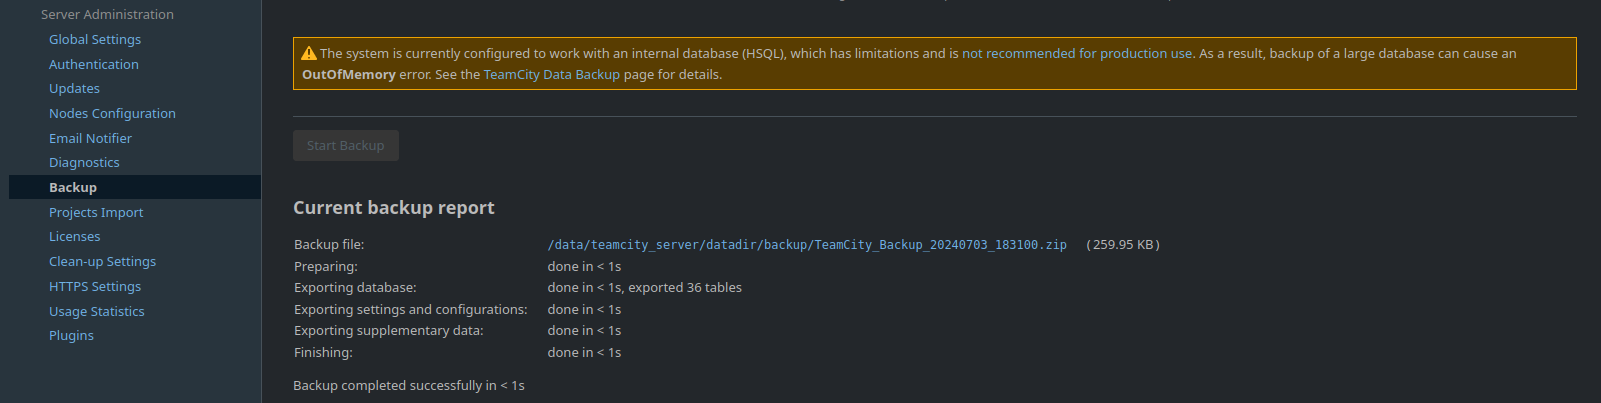Open the TeamCity Data Backup link
The height and width of the screenshot is (403, 1601).
point(552,74)
